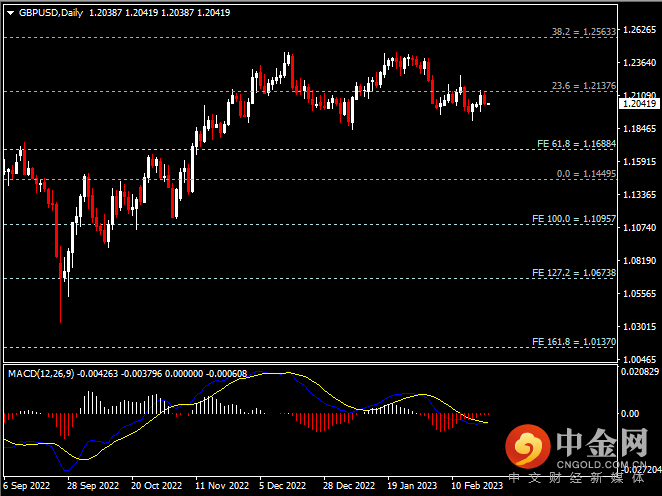Click the FE 161.8 = 1.01370 label
Viewport: 662px width, 496px height.
575,341
